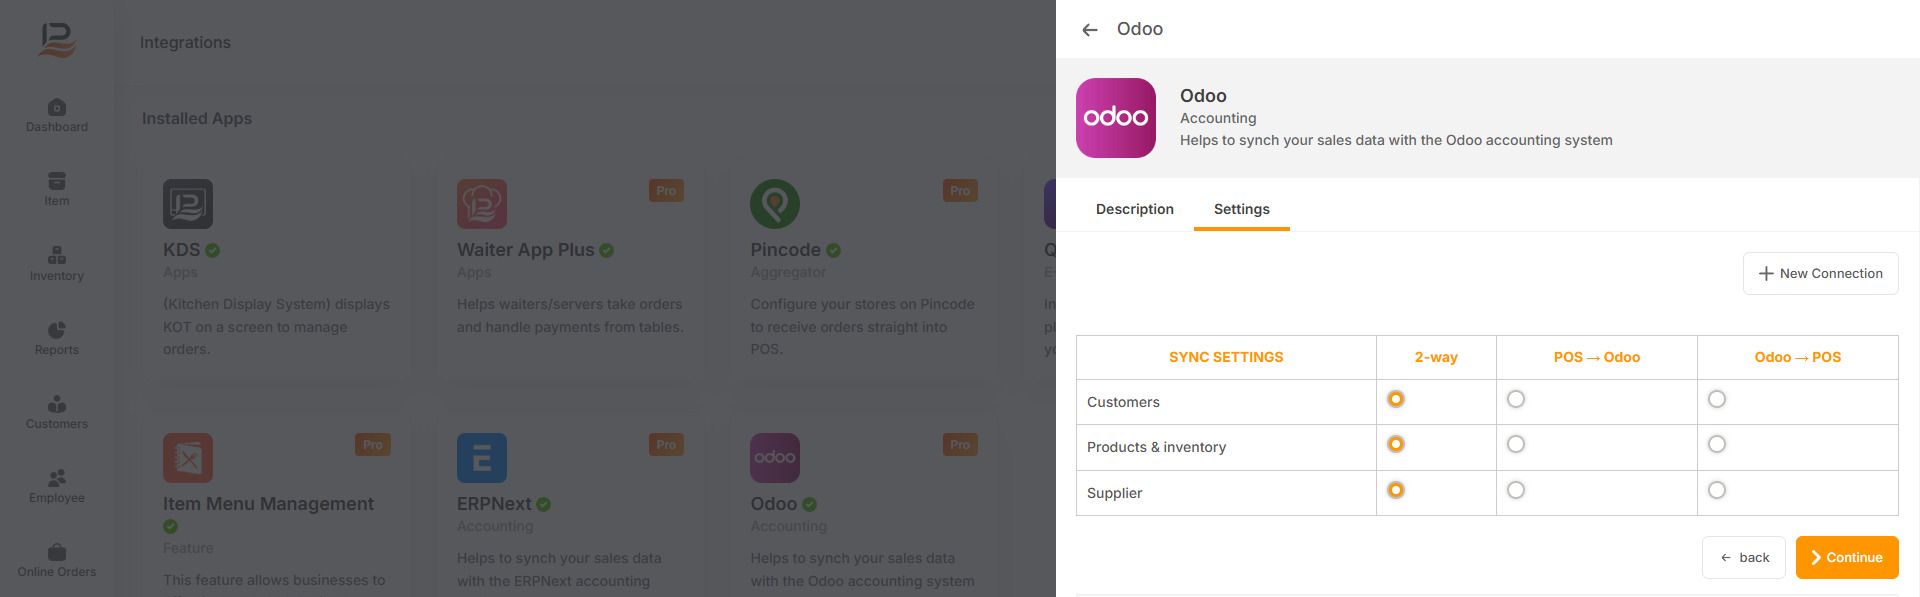Select the Settings tab

[x=1242, y=209]
